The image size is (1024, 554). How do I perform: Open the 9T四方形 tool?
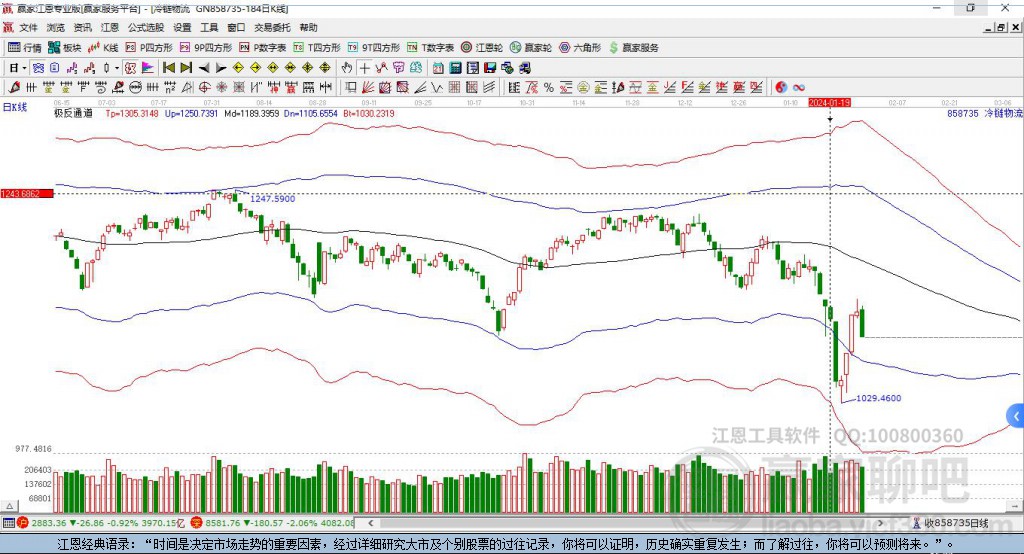click(374, 48)
